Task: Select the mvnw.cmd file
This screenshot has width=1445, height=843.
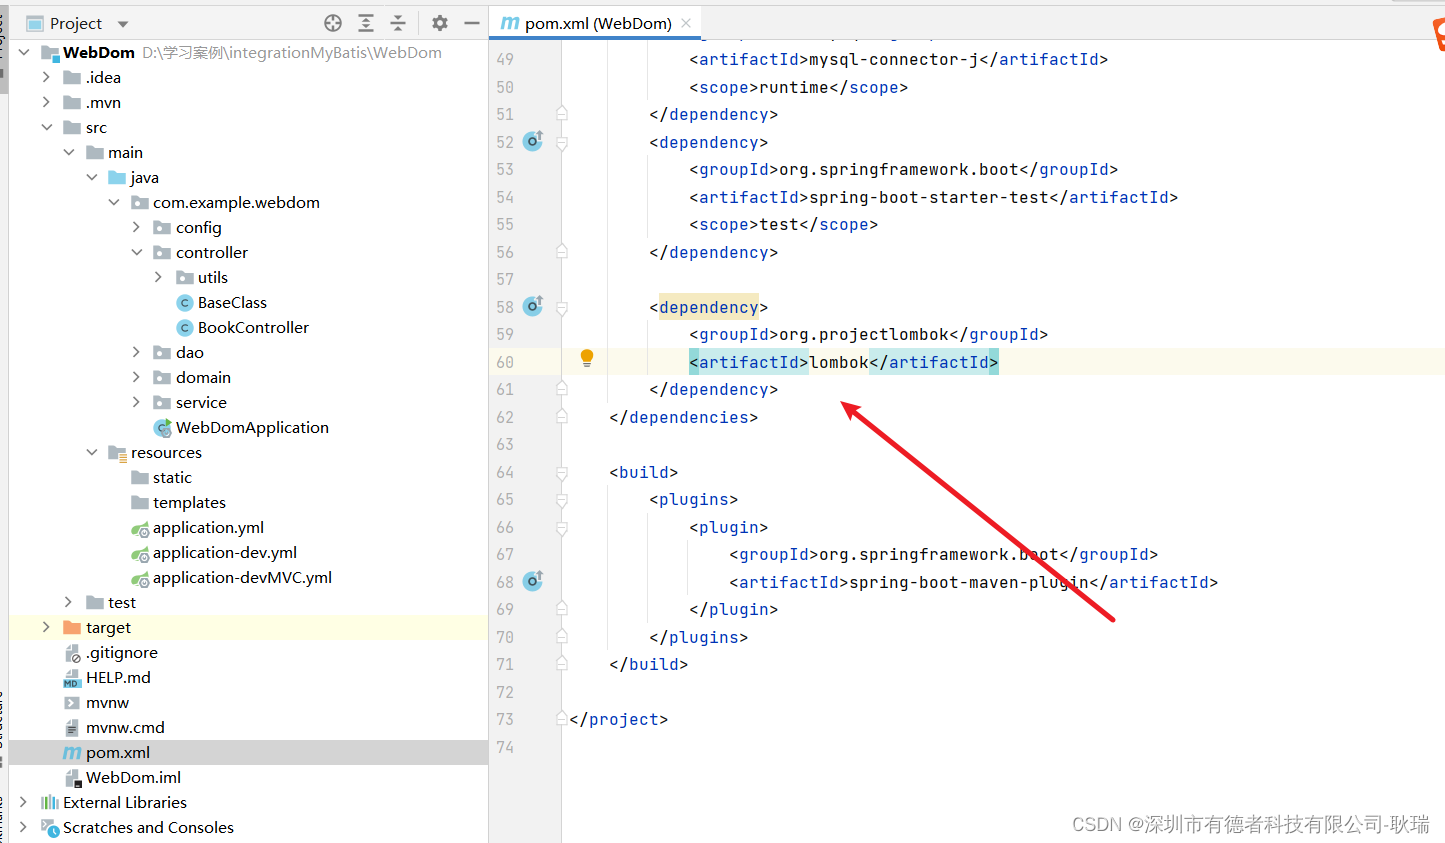Action: [x=125, y=727]
